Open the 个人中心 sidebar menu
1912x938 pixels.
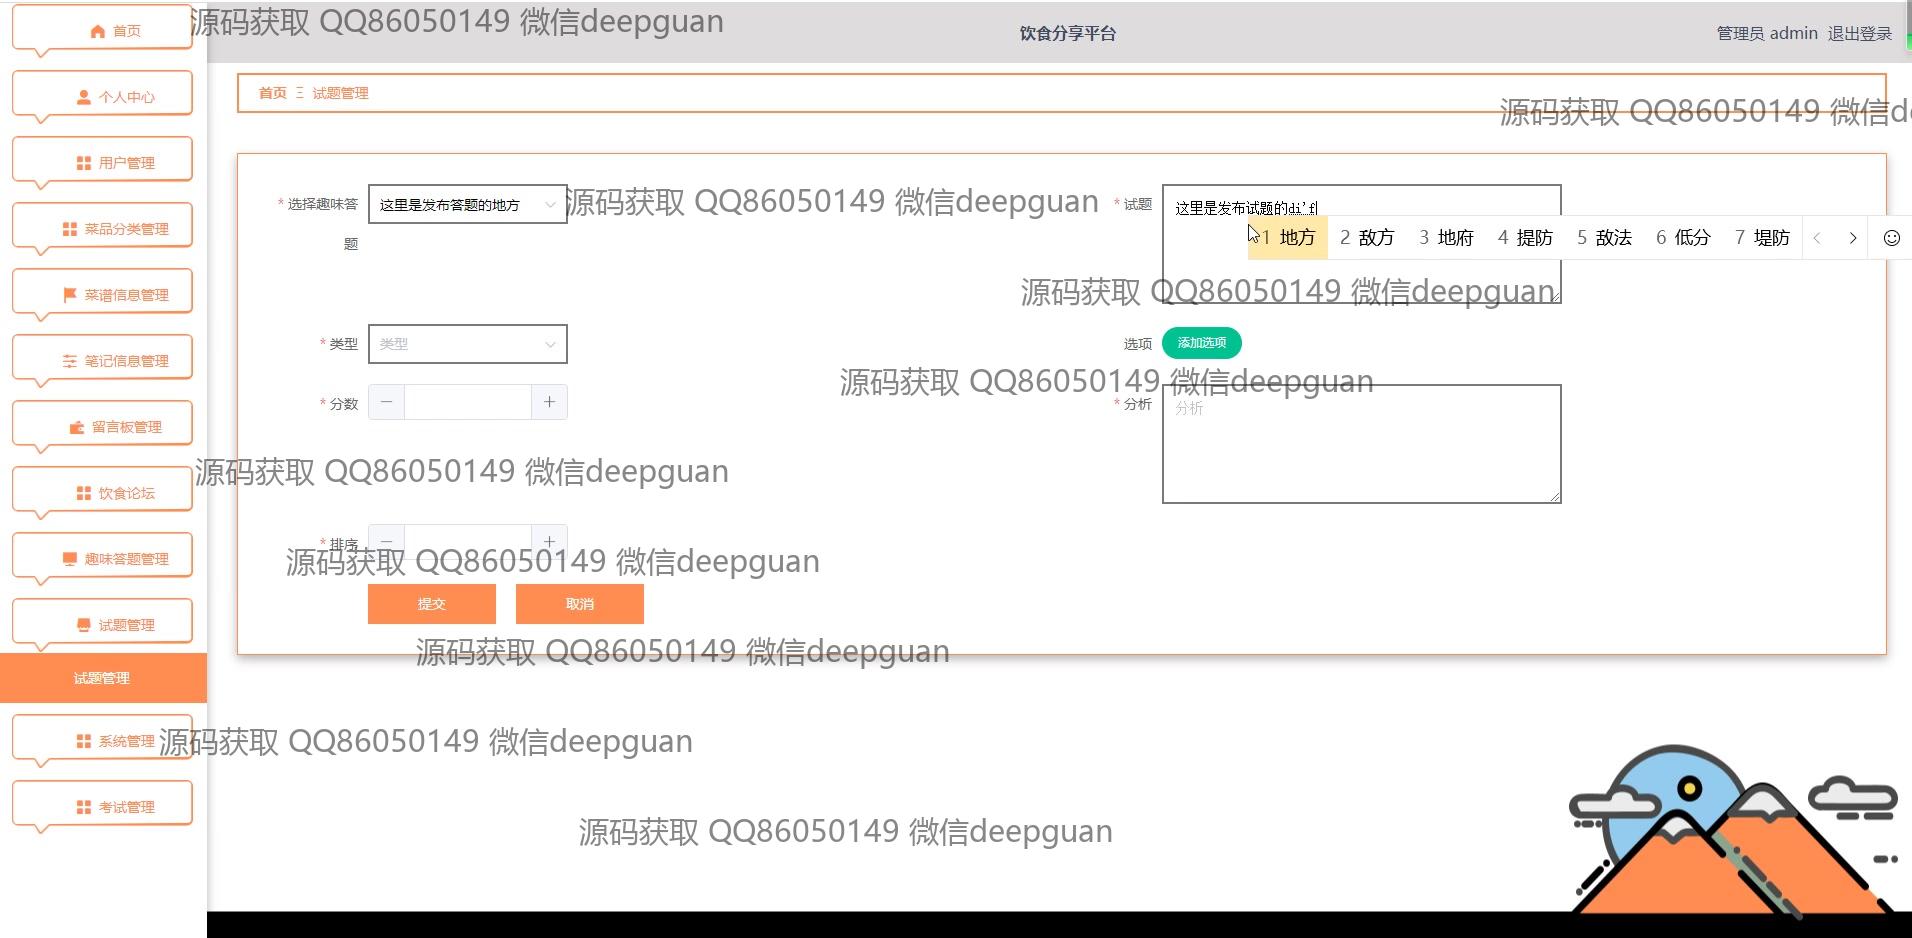point(102,97)
